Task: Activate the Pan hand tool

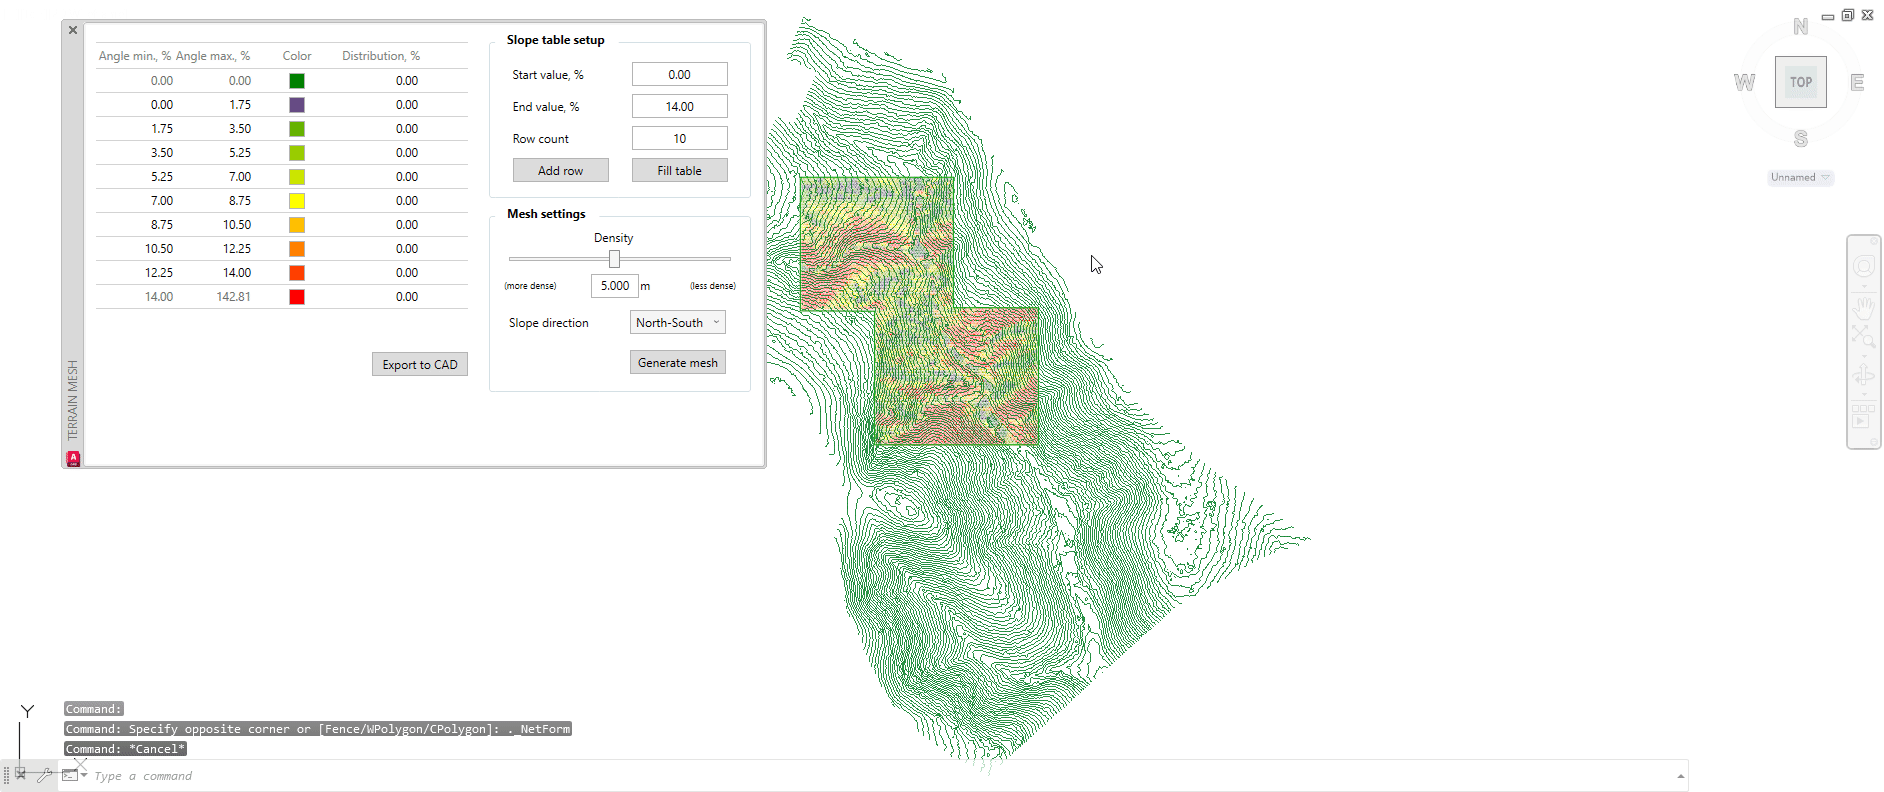Action: pyautogui.click(x=1863, y=307)
